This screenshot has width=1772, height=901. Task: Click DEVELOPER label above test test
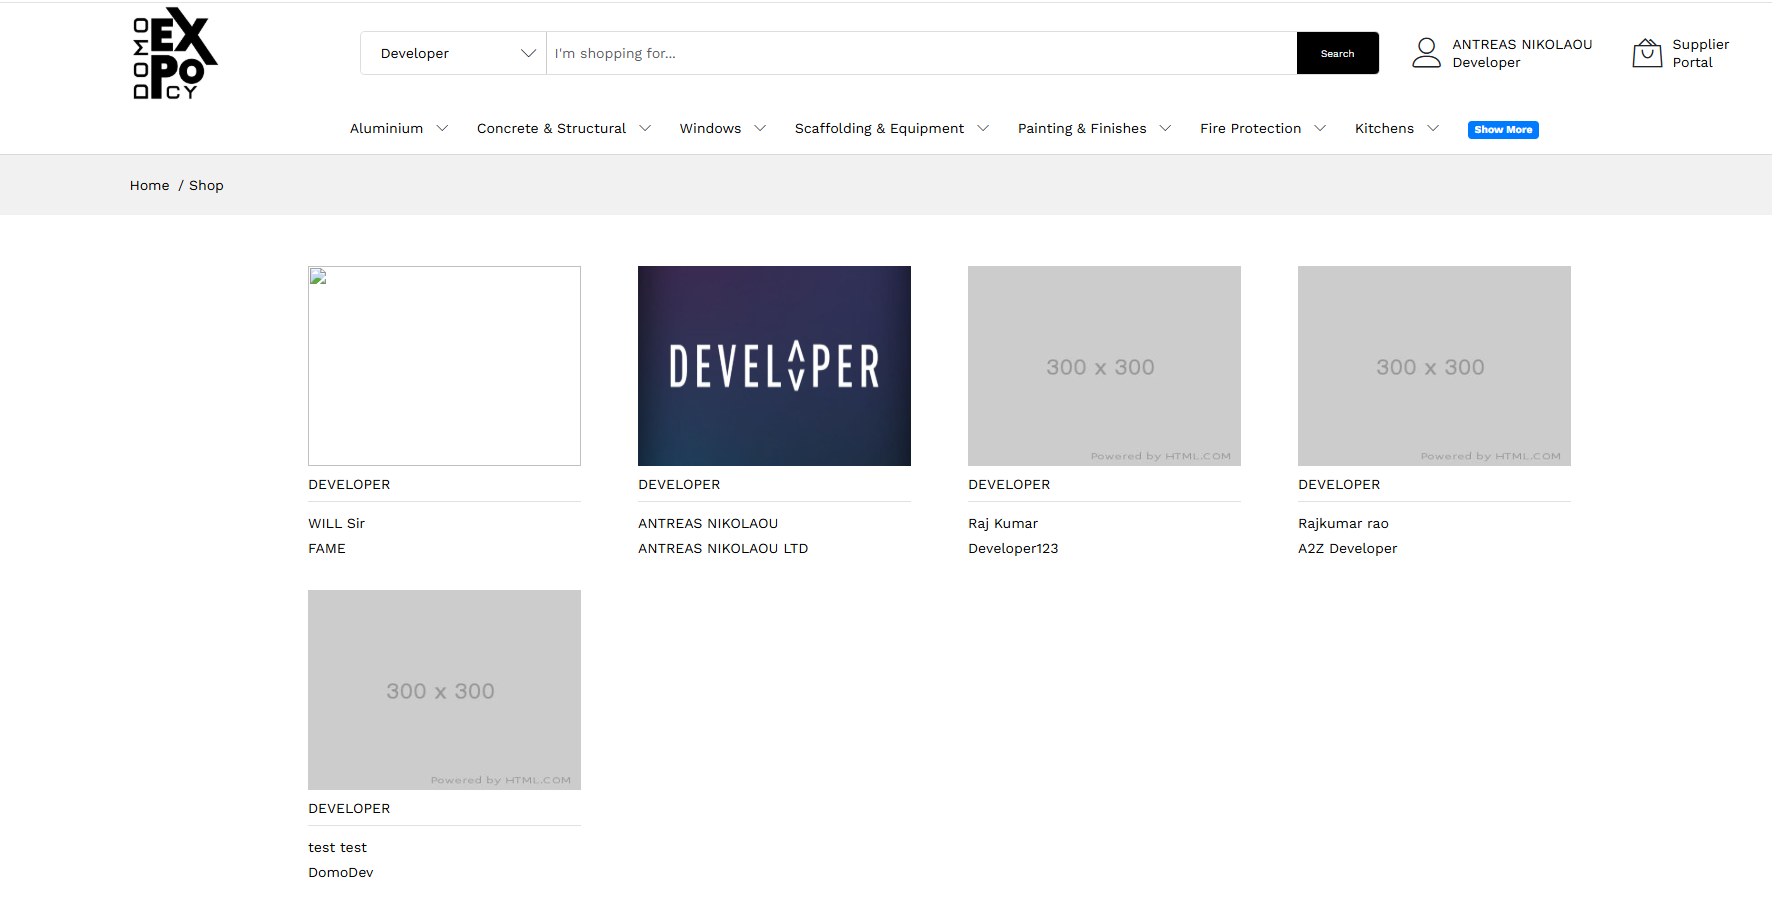[349, 808]
